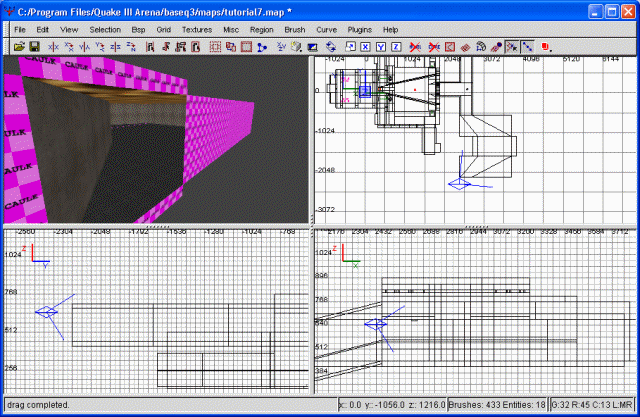Expand the Region menu
Viewport: 640px width, 417px height.
coord(262,30)
